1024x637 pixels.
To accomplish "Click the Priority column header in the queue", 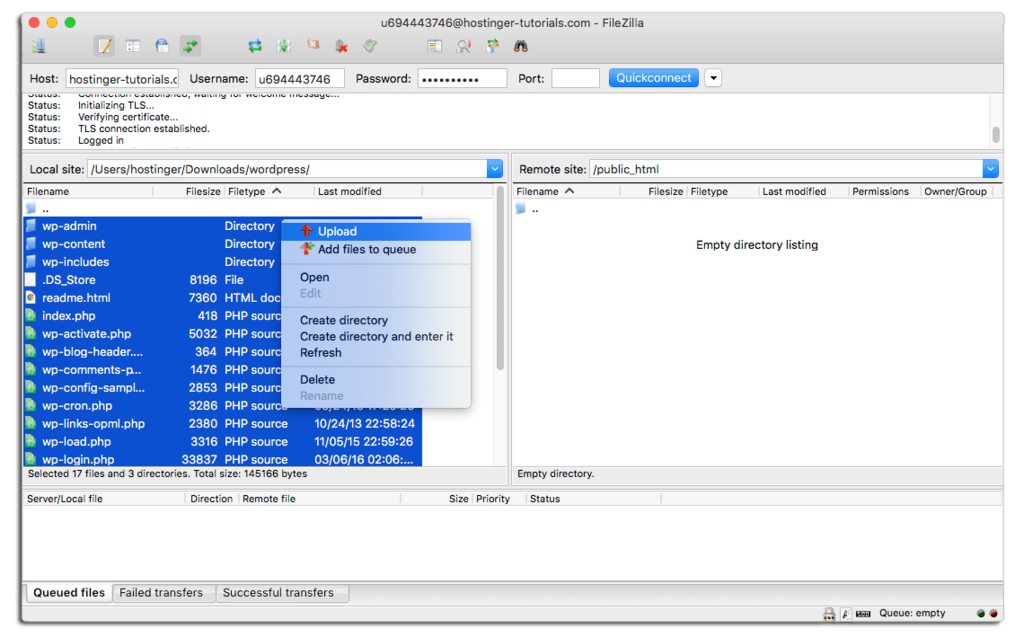I will click(492, 498).
